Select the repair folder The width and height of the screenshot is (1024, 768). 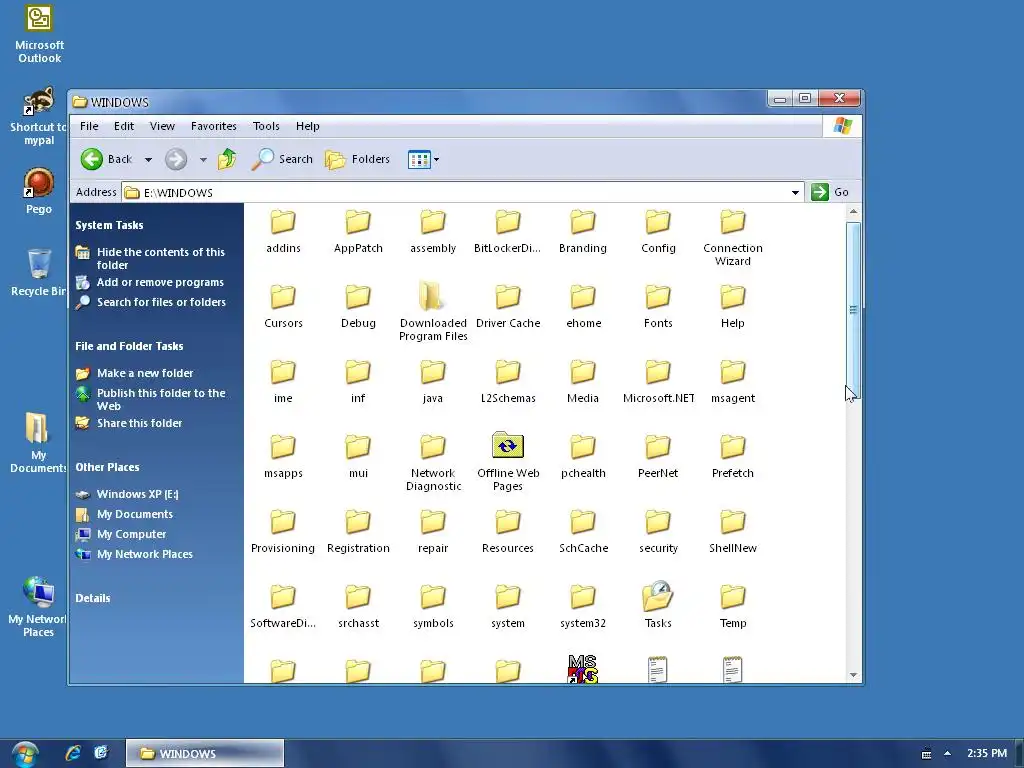coord(433,532)
